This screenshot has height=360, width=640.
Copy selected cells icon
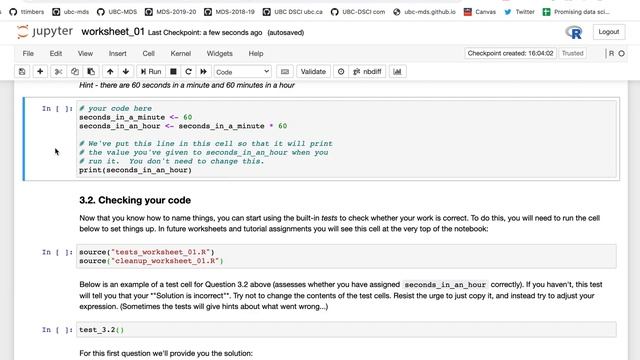tap(75, 71)
